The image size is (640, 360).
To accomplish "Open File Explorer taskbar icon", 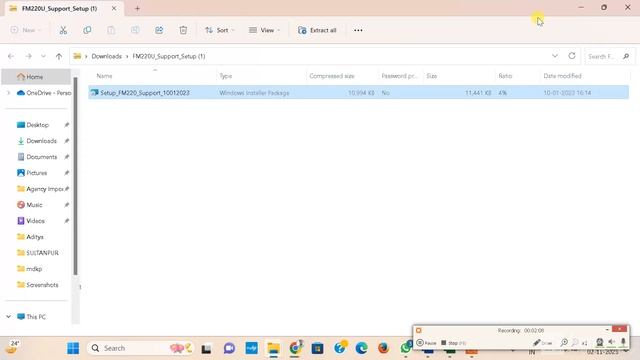I will 273,348.
